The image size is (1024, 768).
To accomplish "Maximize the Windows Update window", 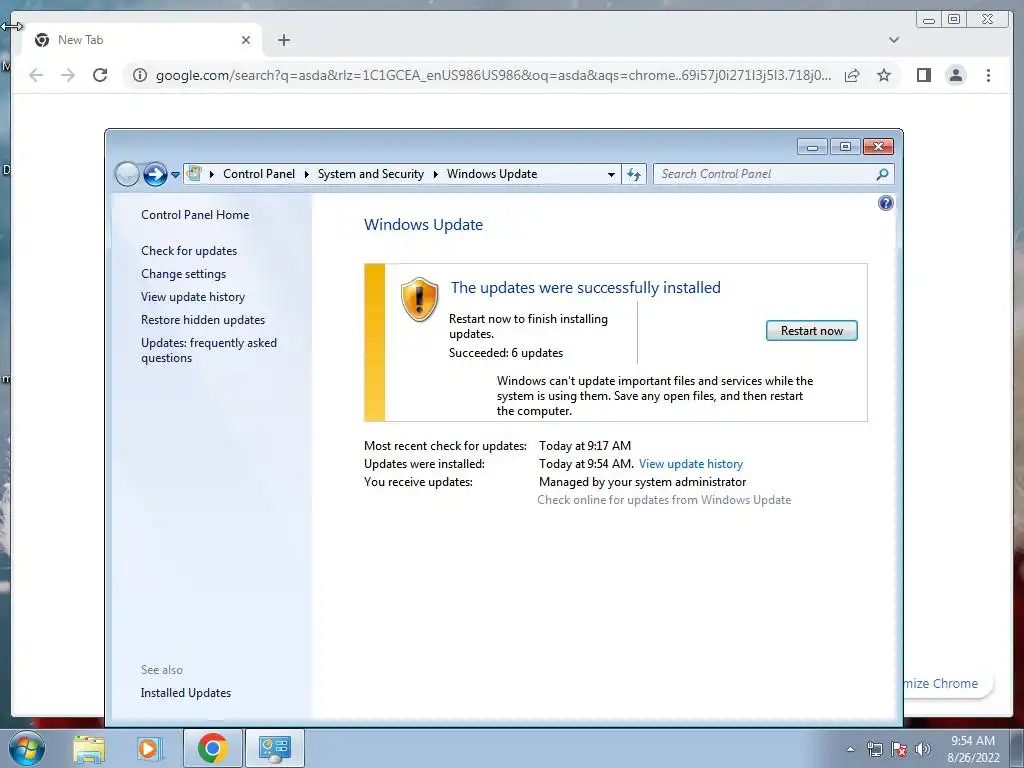I will (845, 147).
